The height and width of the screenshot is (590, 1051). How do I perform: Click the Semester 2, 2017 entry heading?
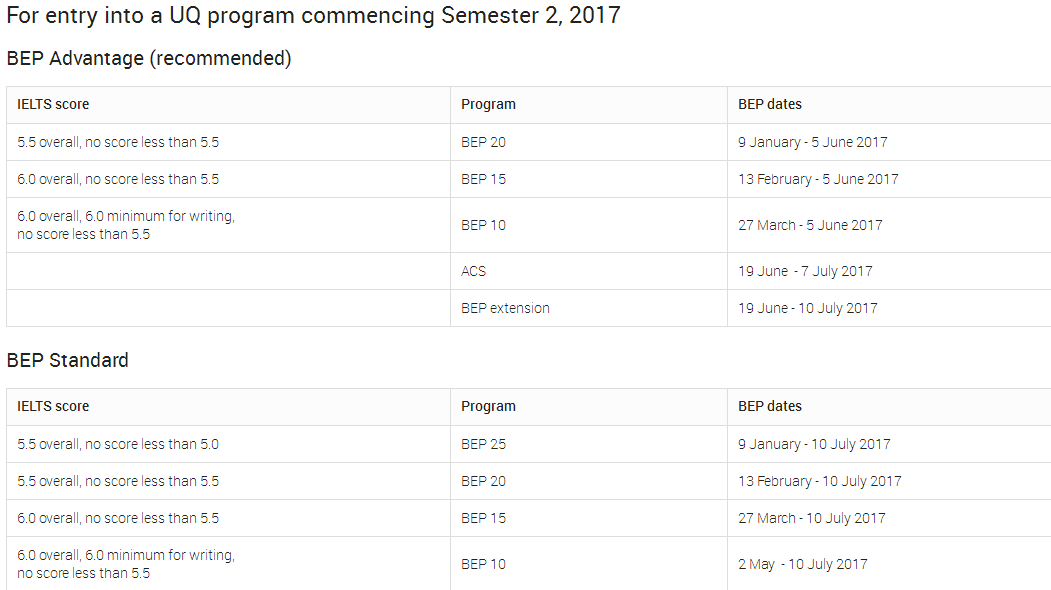click(314, 15)
